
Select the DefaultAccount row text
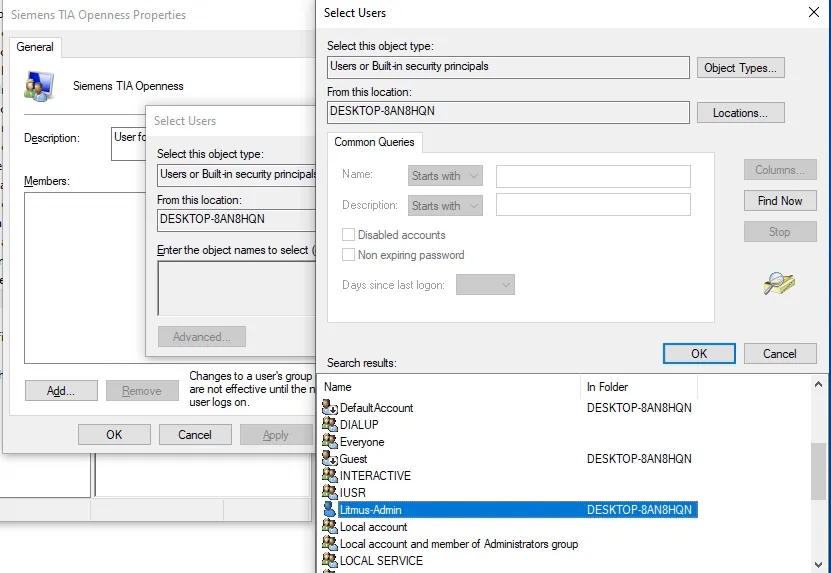[x=376, y=408]
